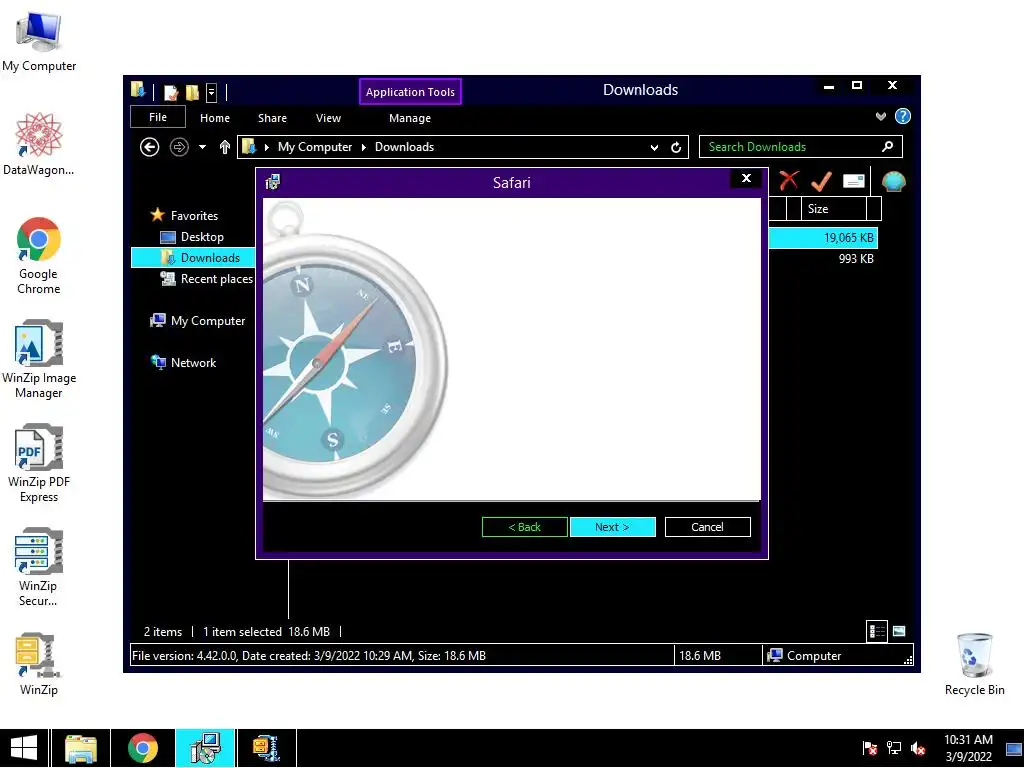Close the Safari setup dialog
1024x768 pixels.
click(x=746, y=178)
